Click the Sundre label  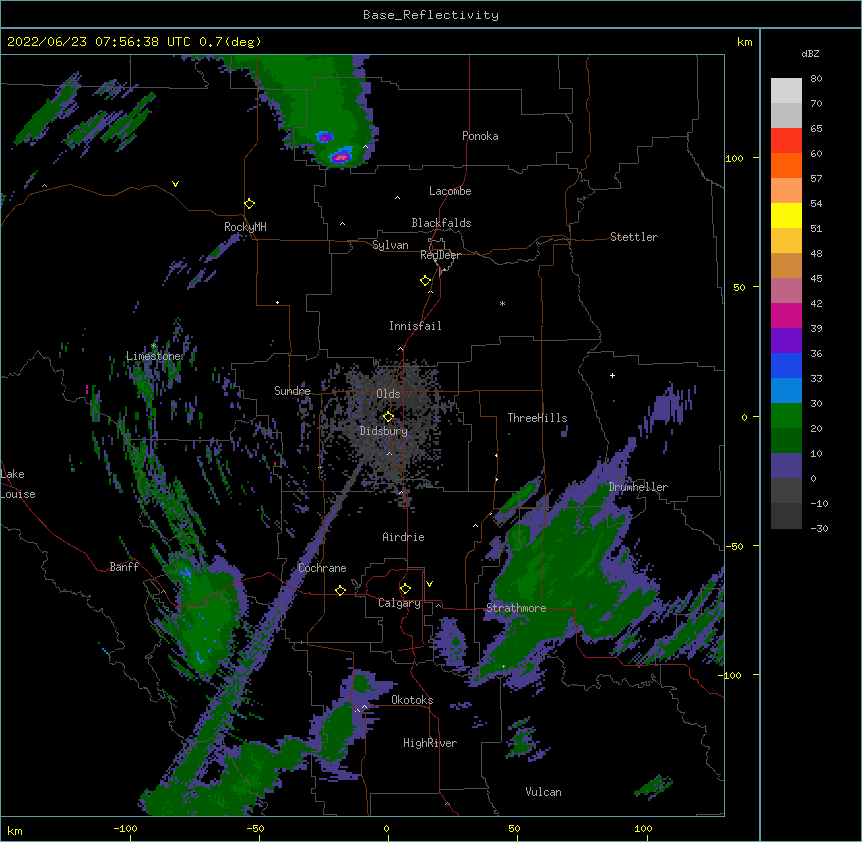pos(292,391)
